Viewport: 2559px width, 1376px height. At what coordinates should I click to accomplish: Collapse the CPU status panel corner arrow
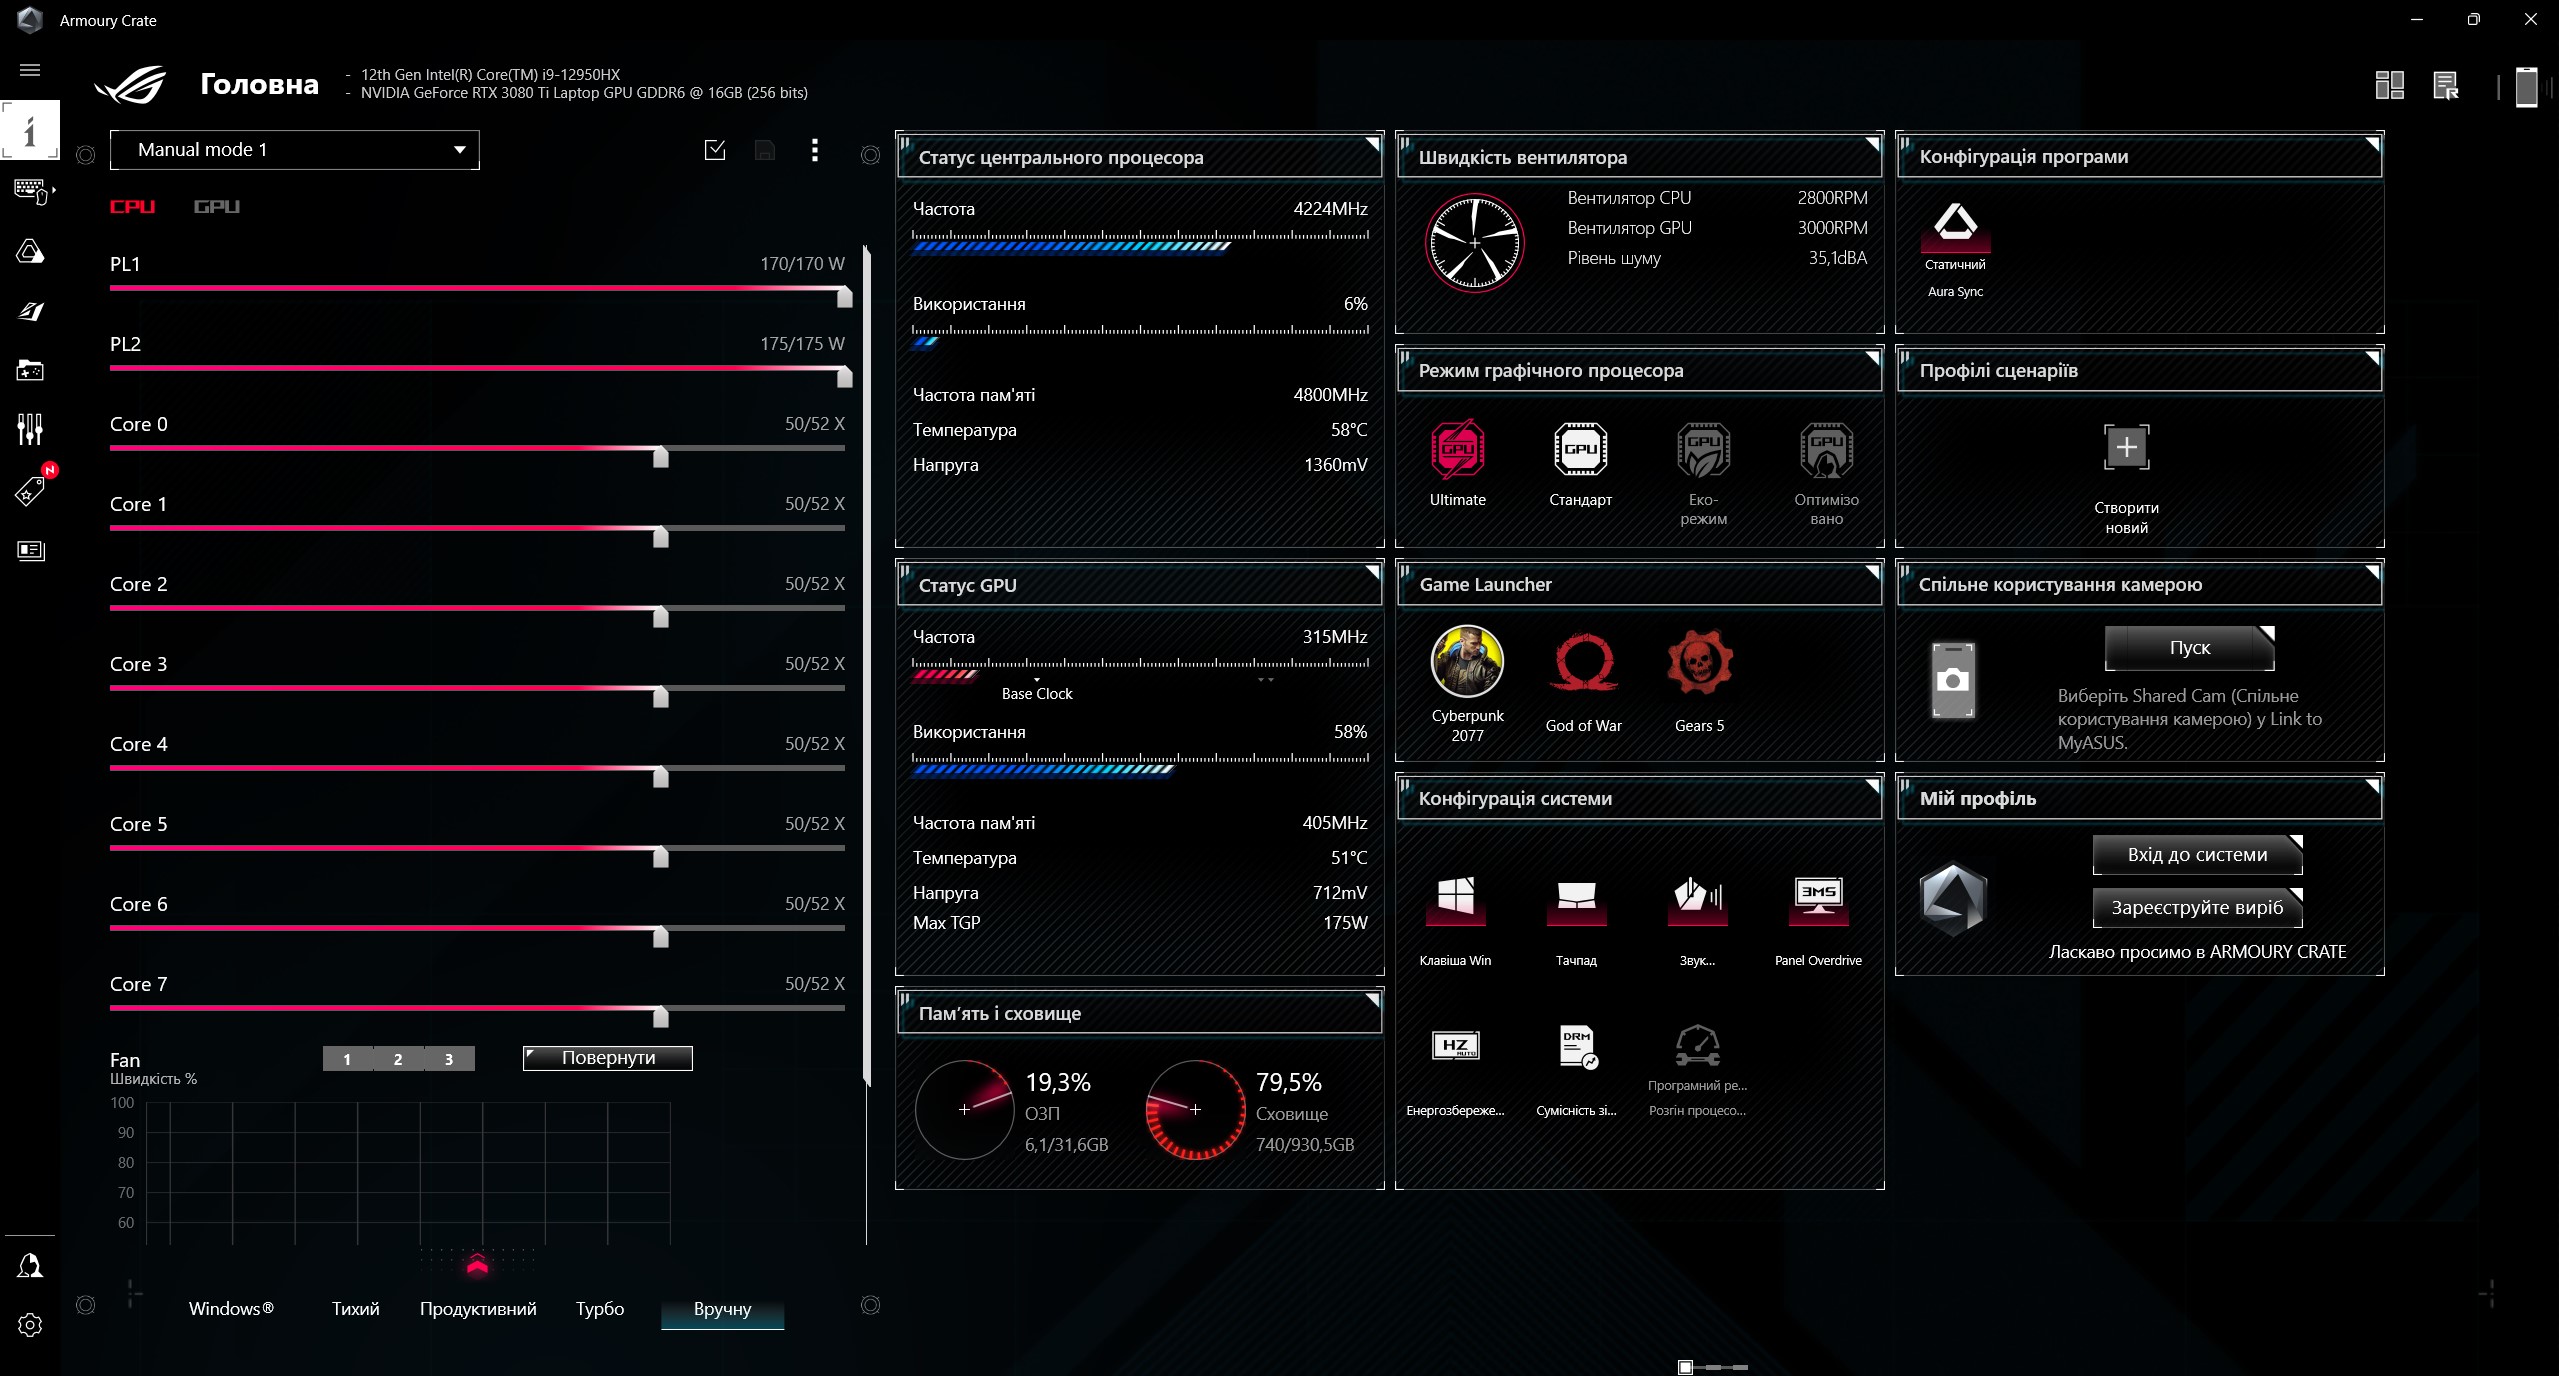pyautogui.click(x=1373, y=144)
